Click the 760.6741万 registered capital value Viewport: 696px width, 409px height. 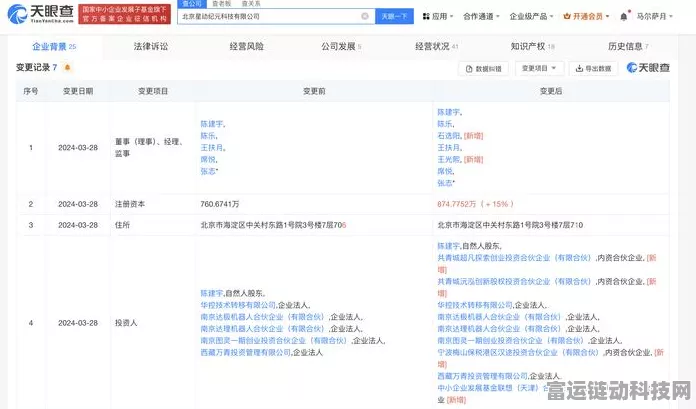point(220,204)
